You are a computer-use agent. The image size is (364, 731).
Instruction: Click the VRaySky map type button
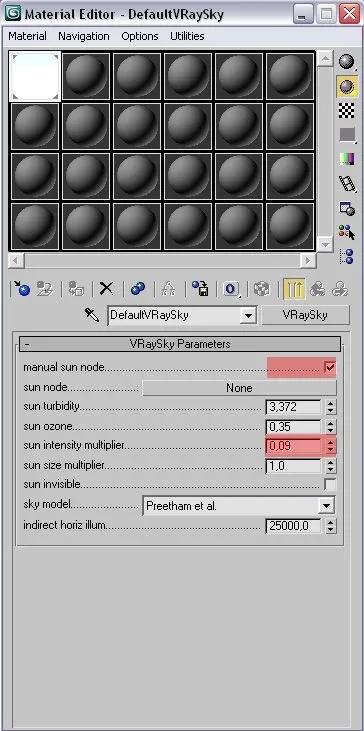[x=305, y=315]
